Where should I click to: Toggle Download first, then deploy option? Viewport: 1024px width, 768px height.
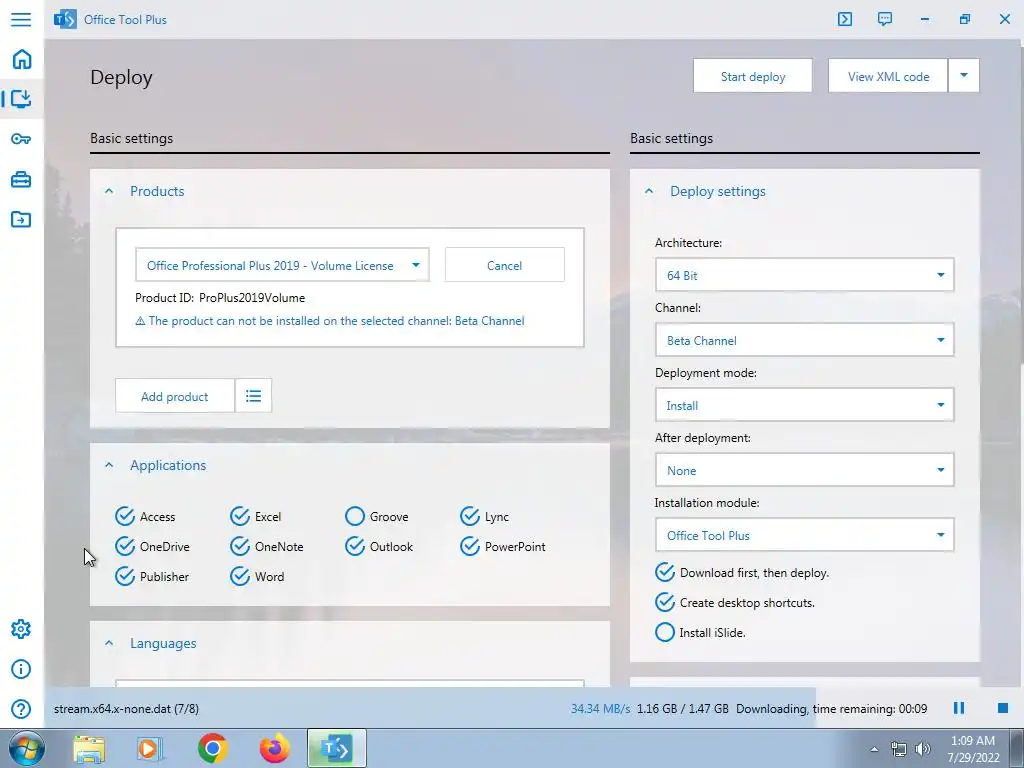pyautogui.click(x=742, y=573)
